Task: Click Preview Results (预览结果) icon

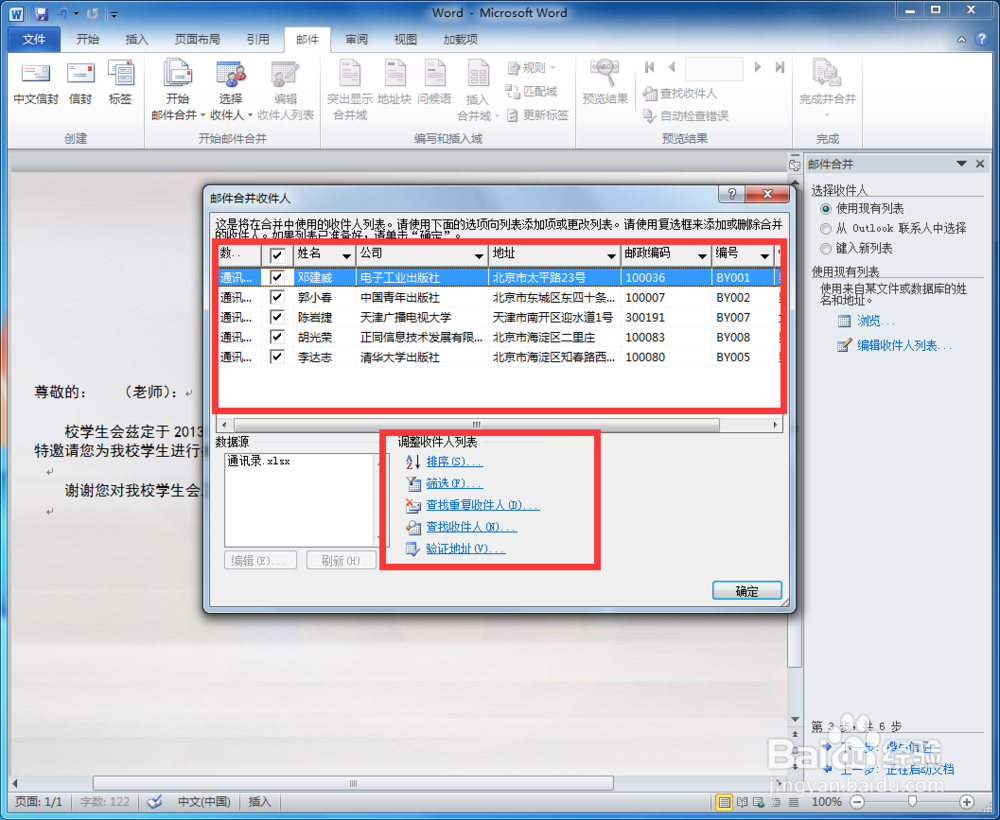Action: tap(605, 82)
